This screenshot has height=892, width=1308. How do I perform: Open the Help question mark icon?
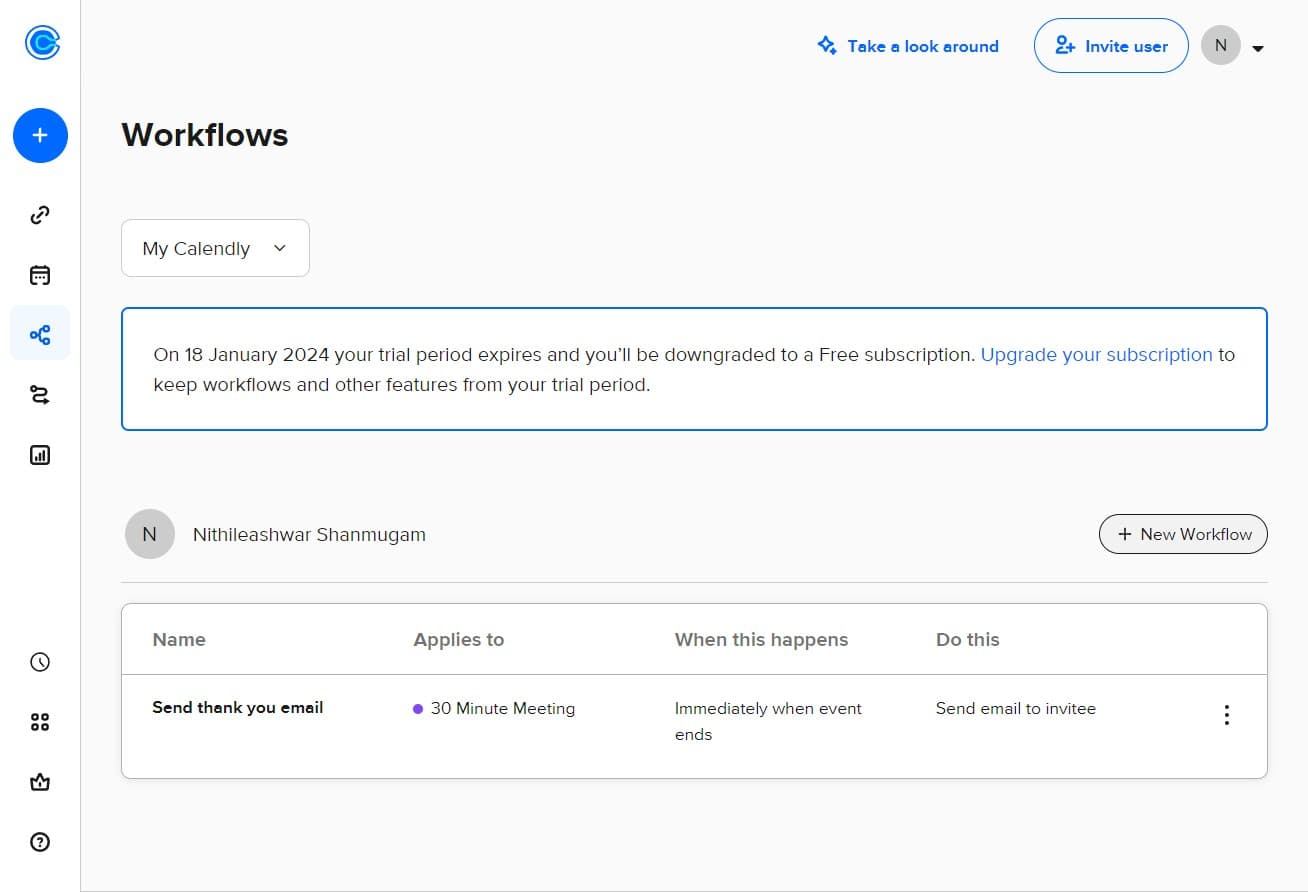point(40,842)
